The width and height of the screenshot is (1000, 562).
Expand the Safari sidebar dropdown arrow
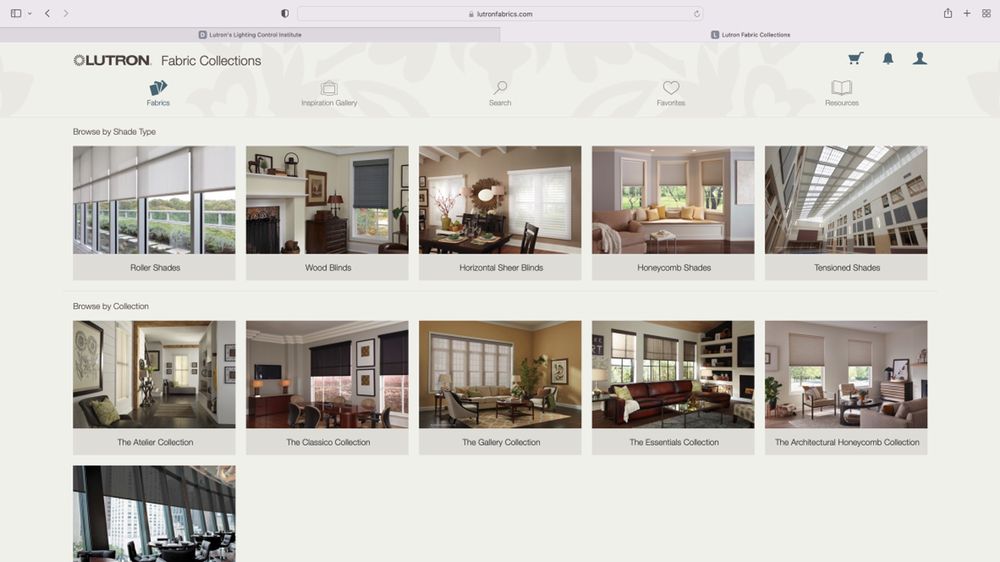coord(30,13)
